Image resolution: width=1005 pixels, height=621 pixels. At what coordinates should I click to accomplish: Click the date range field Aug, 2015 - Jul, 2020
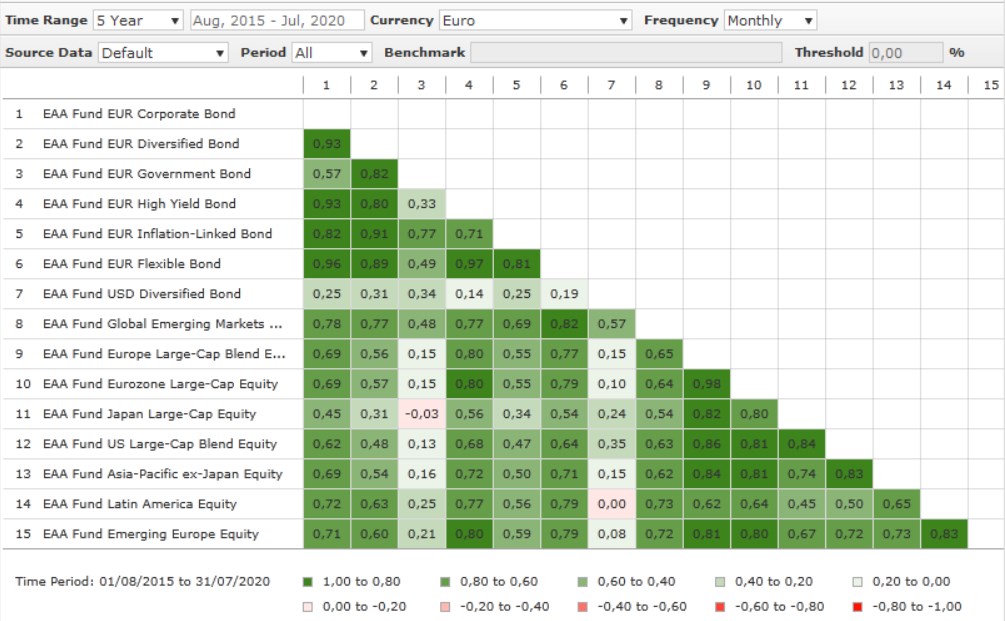(x=274, y=20)
